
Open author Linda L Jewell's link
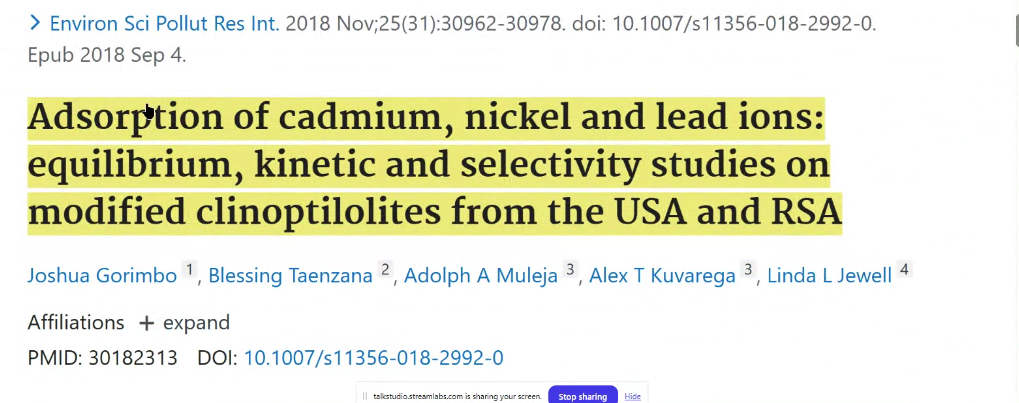829,276
